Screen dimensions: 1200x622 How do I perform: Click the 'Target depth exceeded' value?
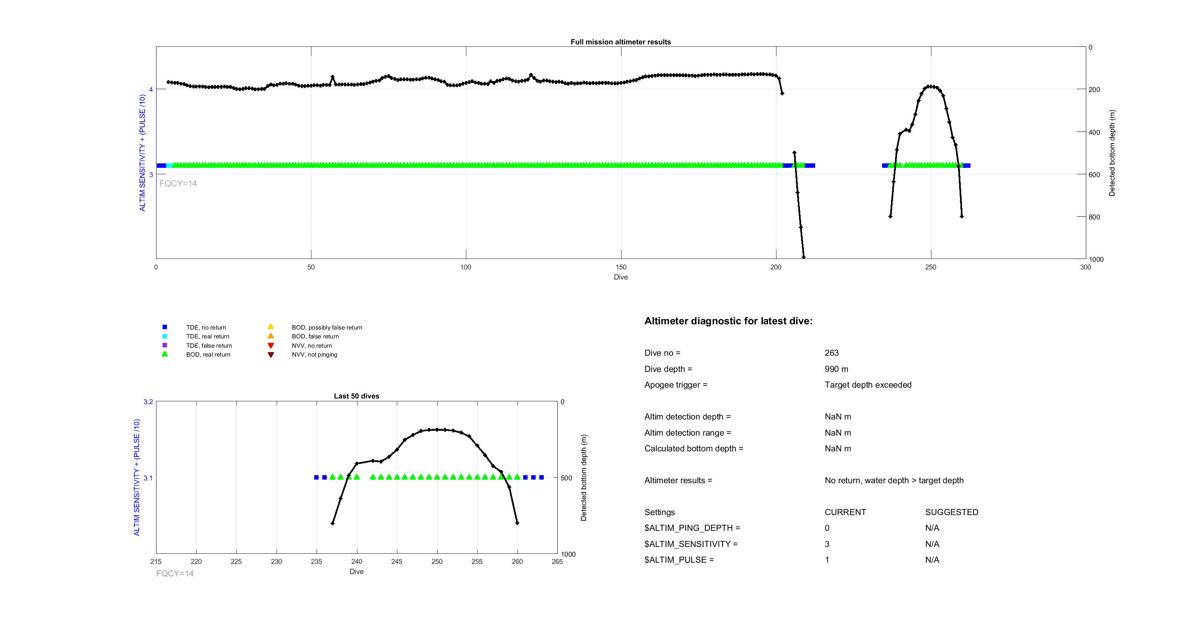pos(868,385)
